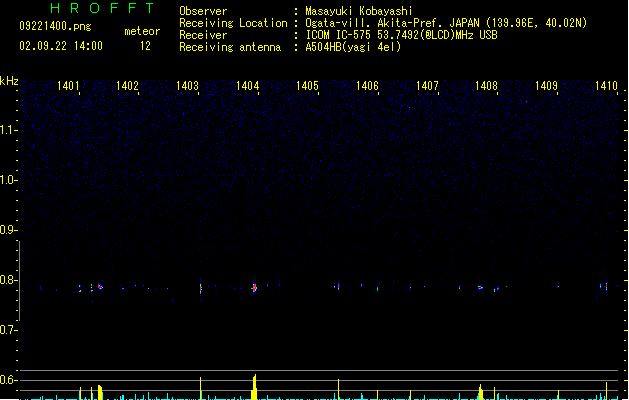Select the 09221400.png filename text
The image size is (629, 400).
tap(55, 26)
